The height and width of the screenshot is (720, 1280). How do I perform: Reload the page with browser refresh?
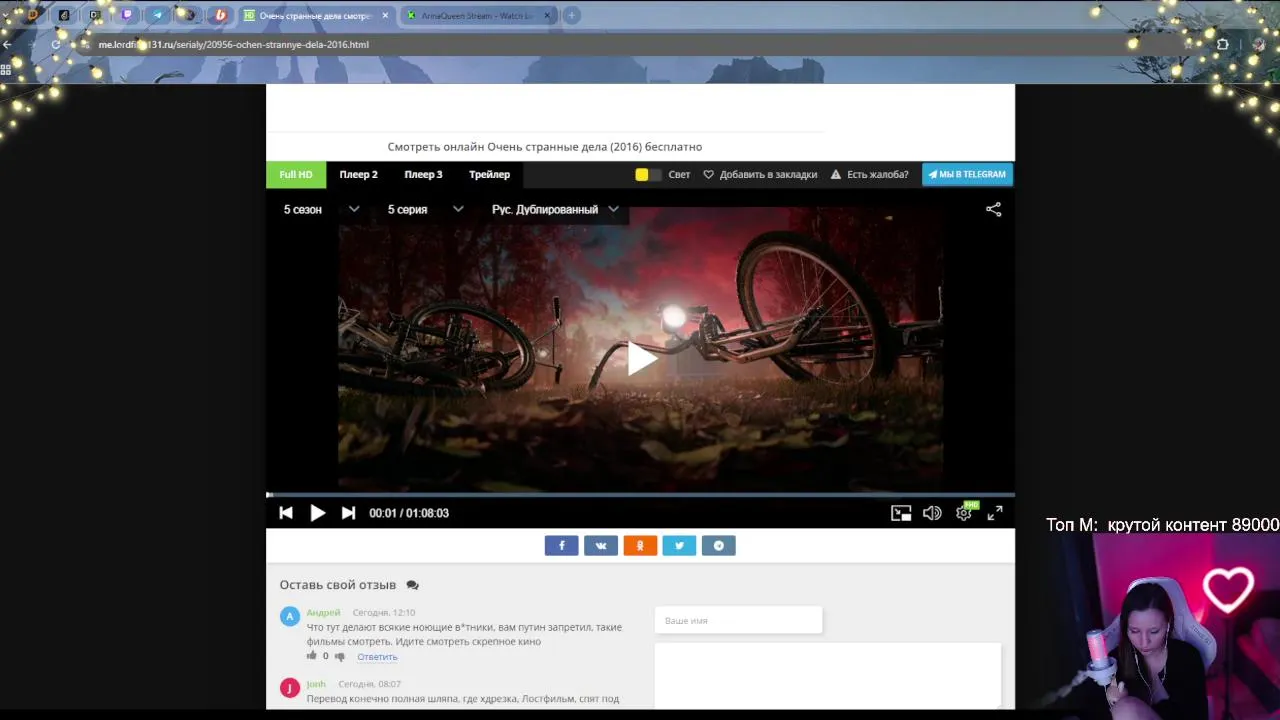point(56,45)
